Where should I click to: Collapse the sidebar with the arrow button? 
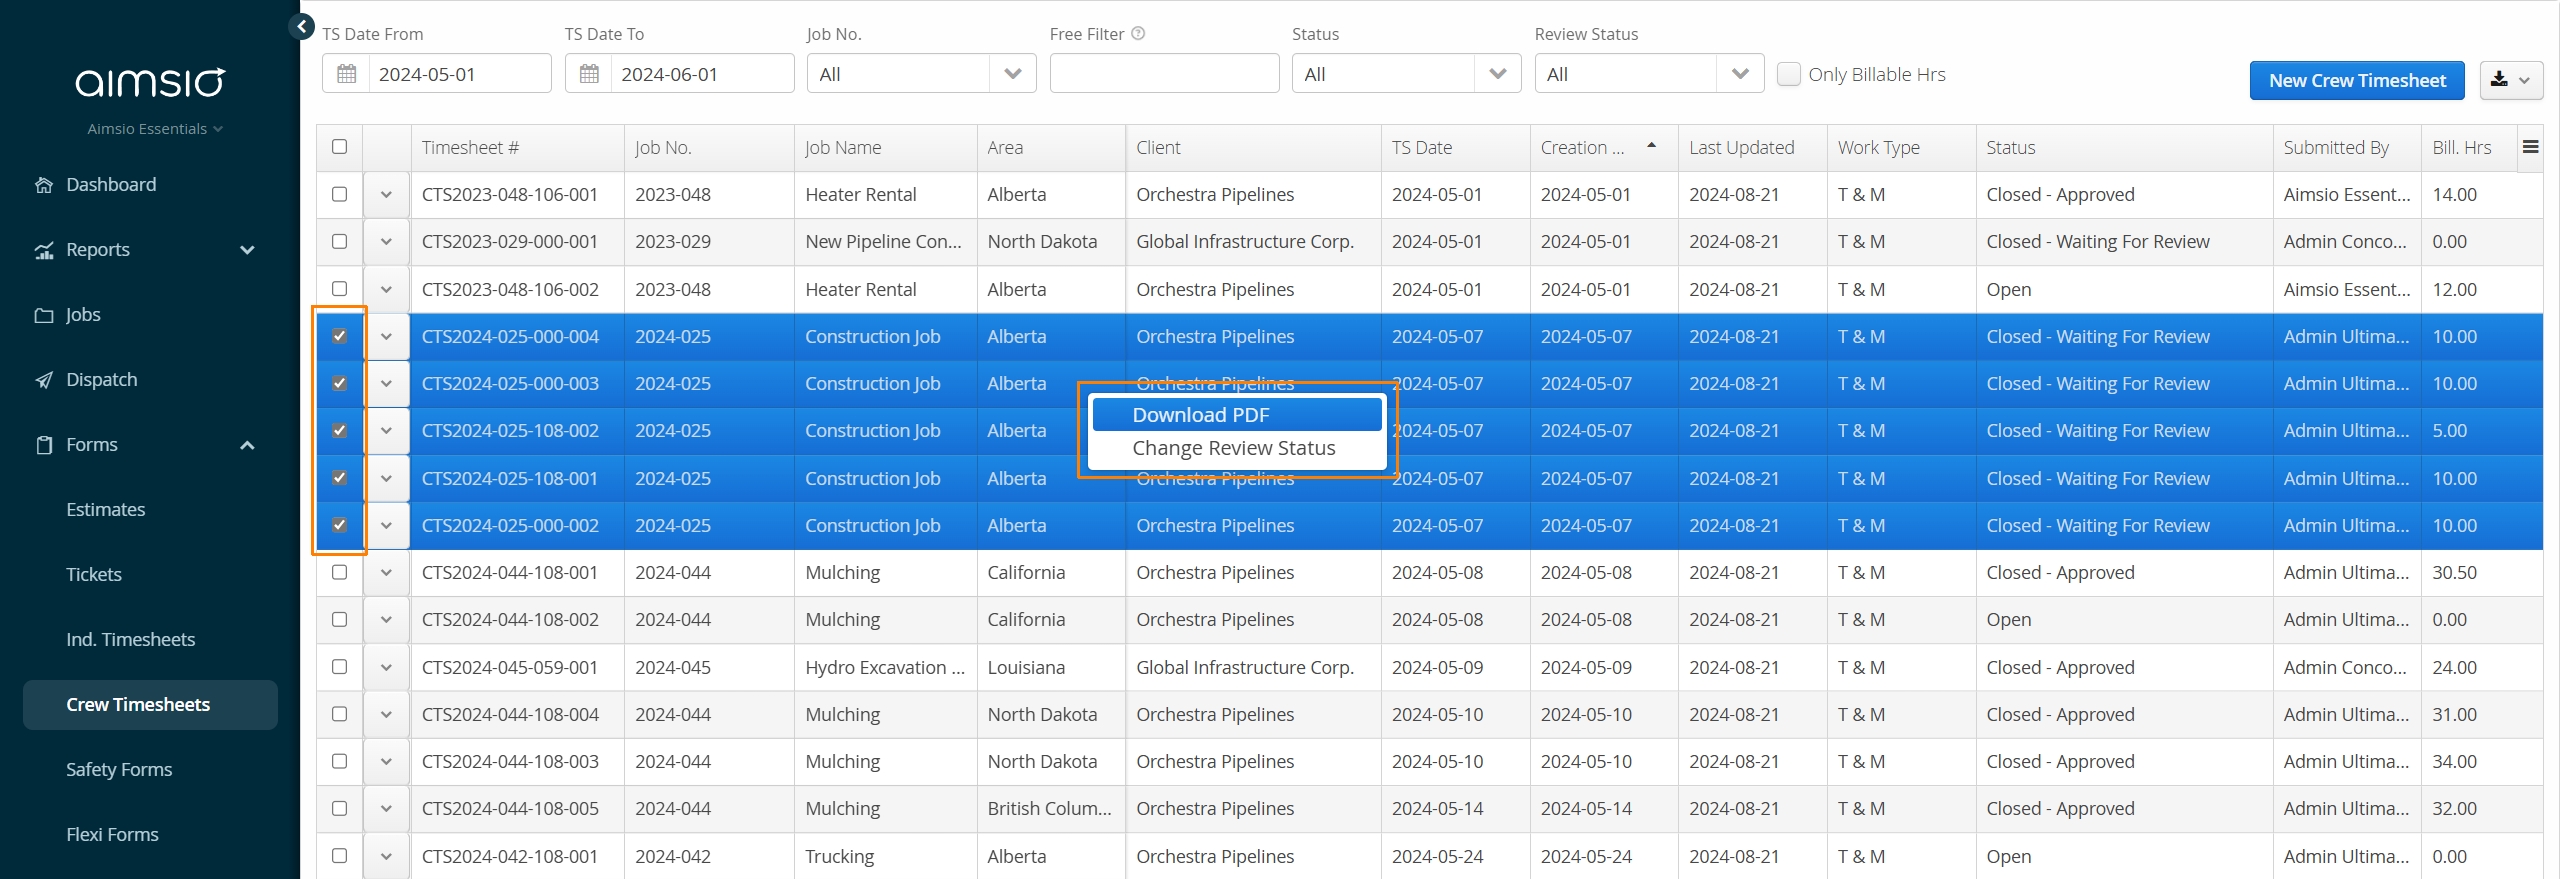(302, 27)
